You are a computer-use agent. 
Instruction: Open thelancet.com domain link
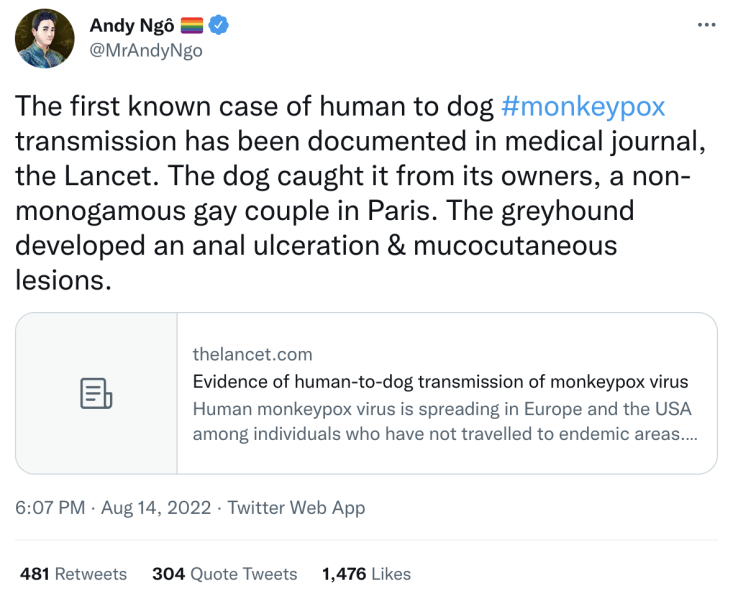tap(252, 354)
